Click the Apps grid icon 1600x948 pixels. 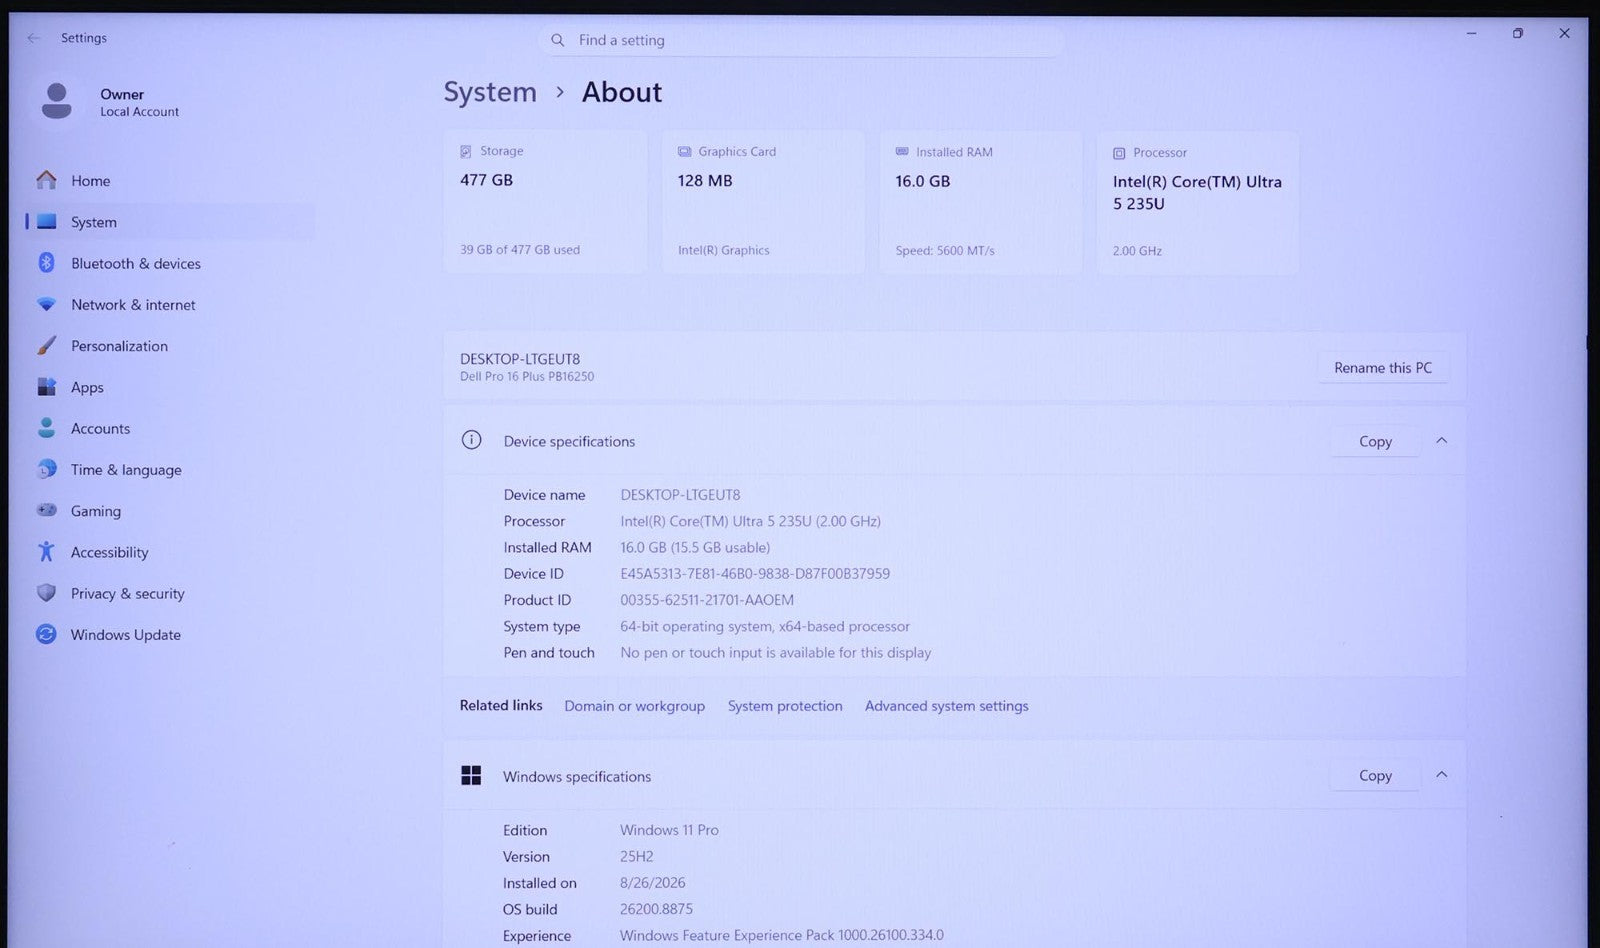(x=46, y=387)
